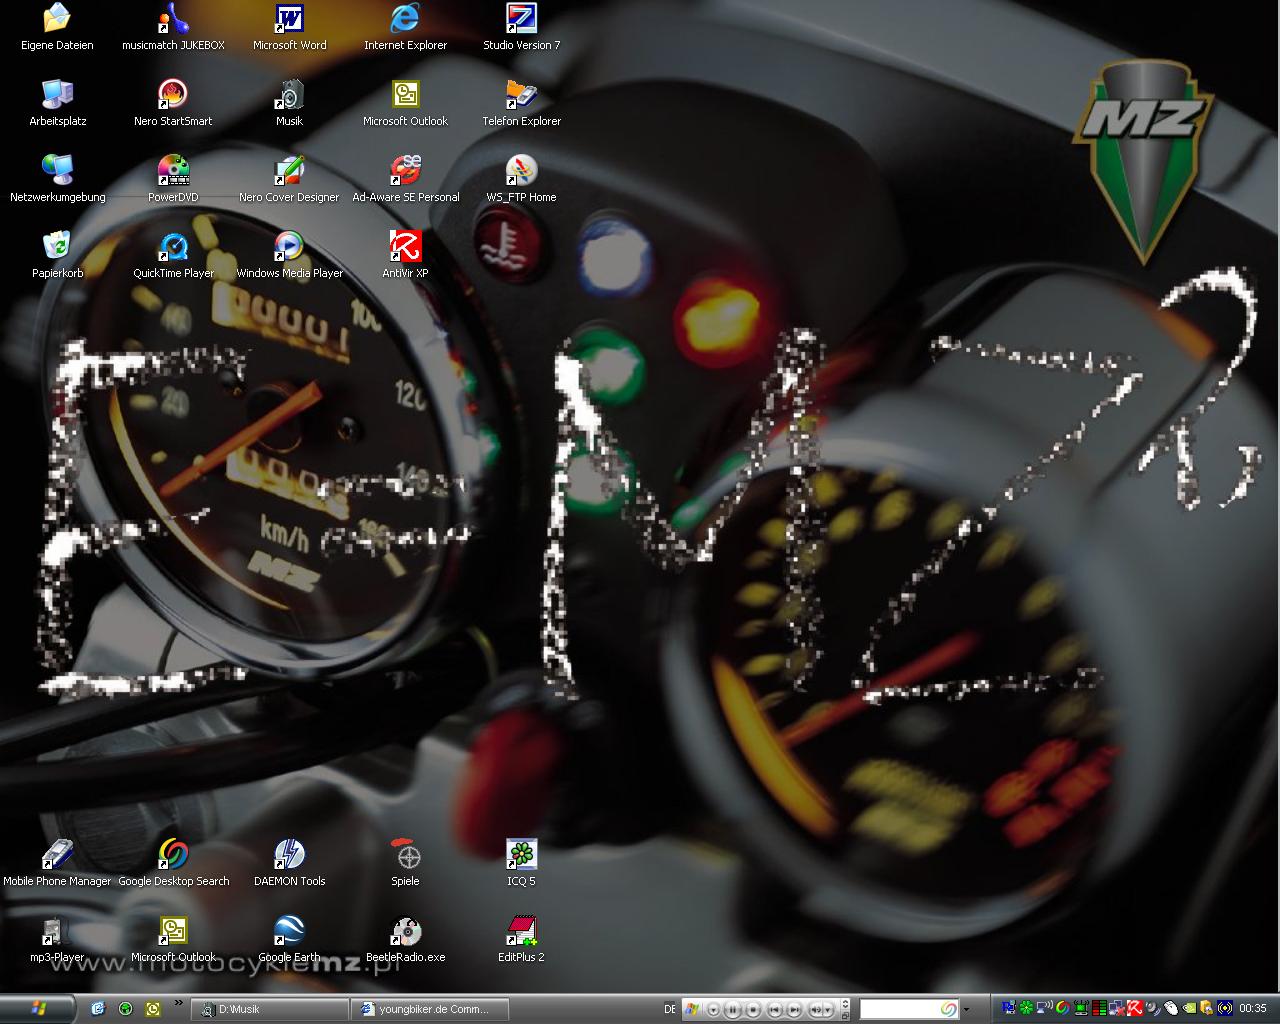Screen dimensions: 1280x1024
Task: Open the Spiele folder icon
Action: tap(405, 863)
